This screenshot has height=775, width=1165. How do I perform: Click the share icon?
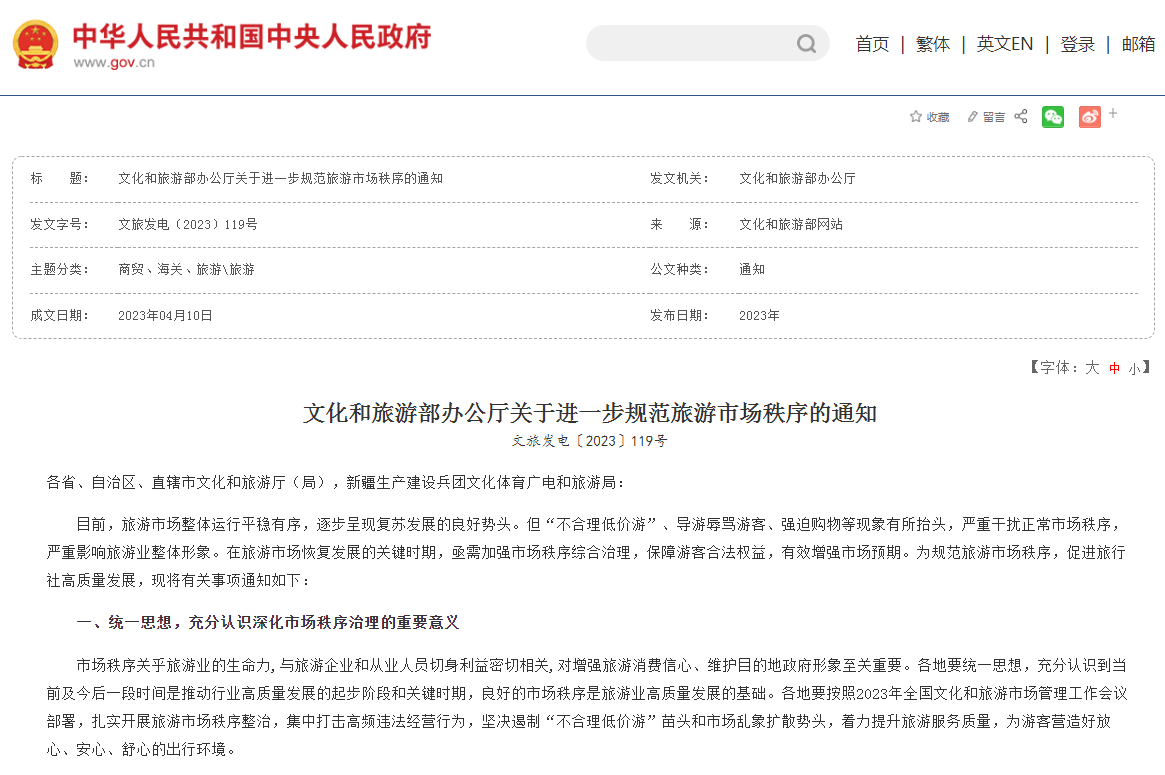click(x=1021, y=117)
